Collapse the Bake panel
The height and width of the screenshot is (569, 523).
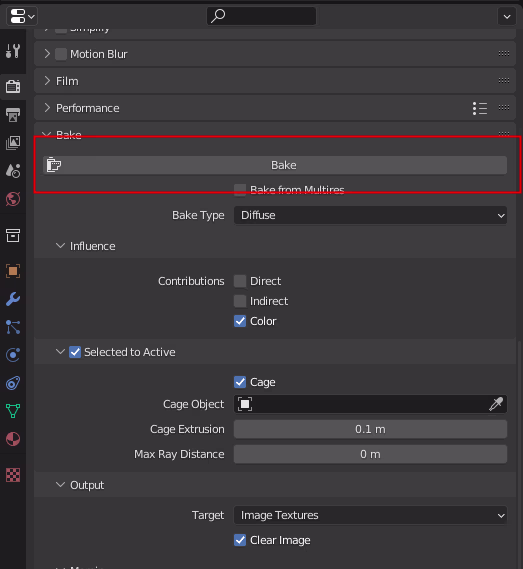pos(46,135)
